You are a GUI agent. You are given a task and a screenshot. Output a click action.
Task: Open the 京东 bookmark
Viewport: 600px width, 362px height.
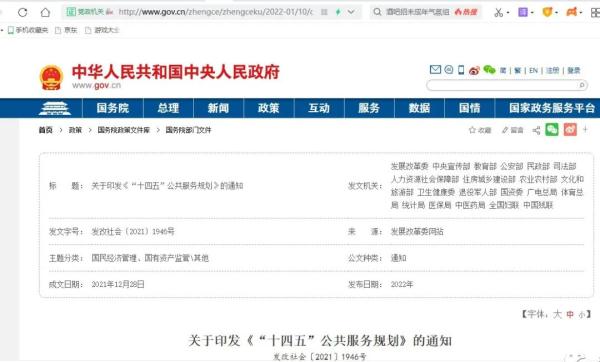(66, 30)
